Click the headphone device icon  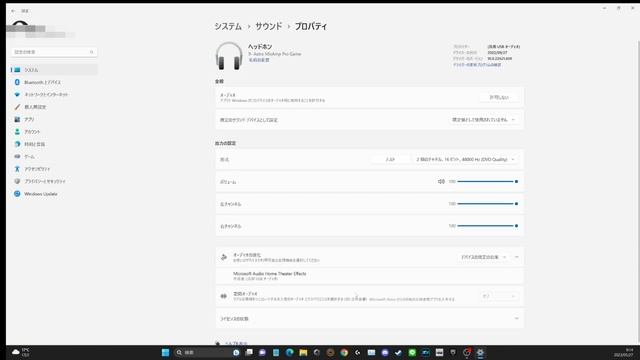point(229,56)
